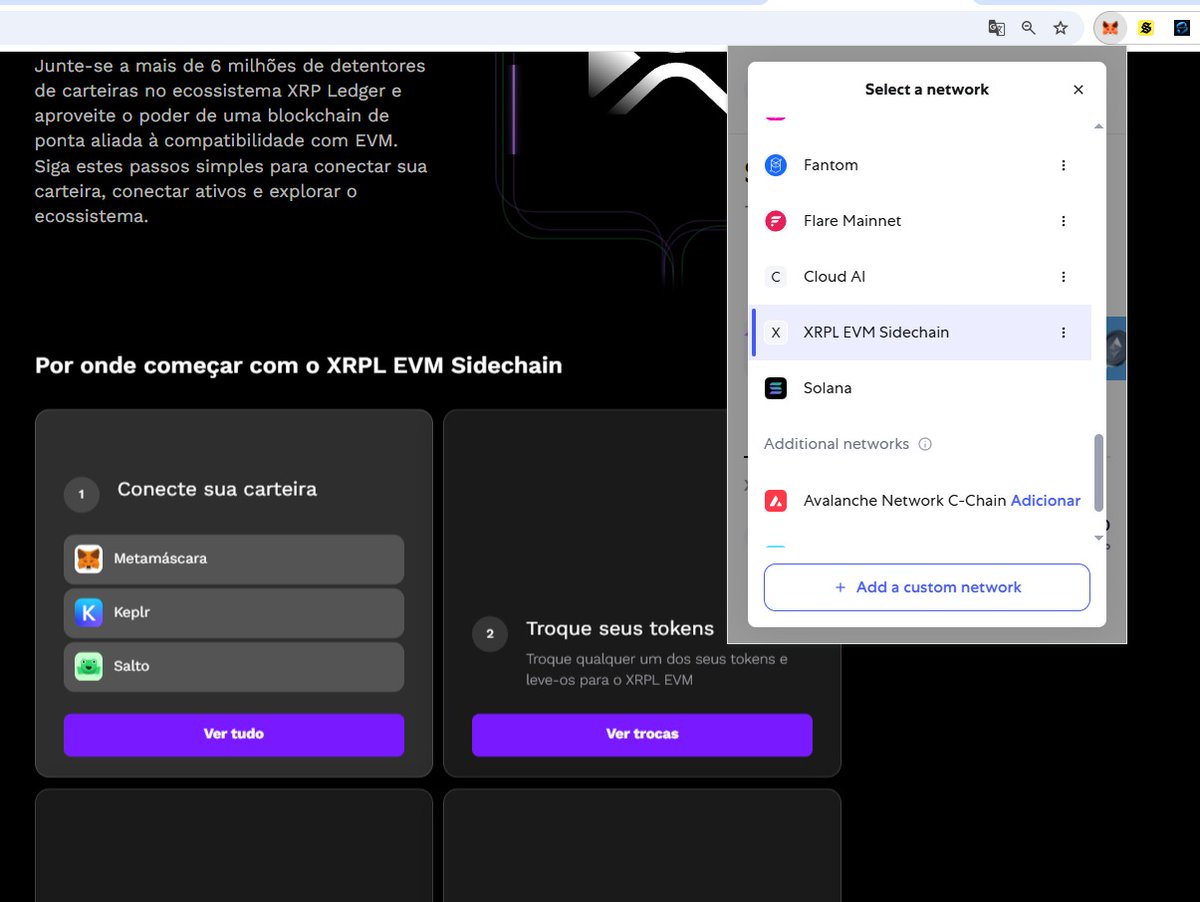This screenshot has height=902, width=1200.
Task: Click the XRPL EVM Sidechain X avatar
Action: pyautogui.click(x=776, y=333)
